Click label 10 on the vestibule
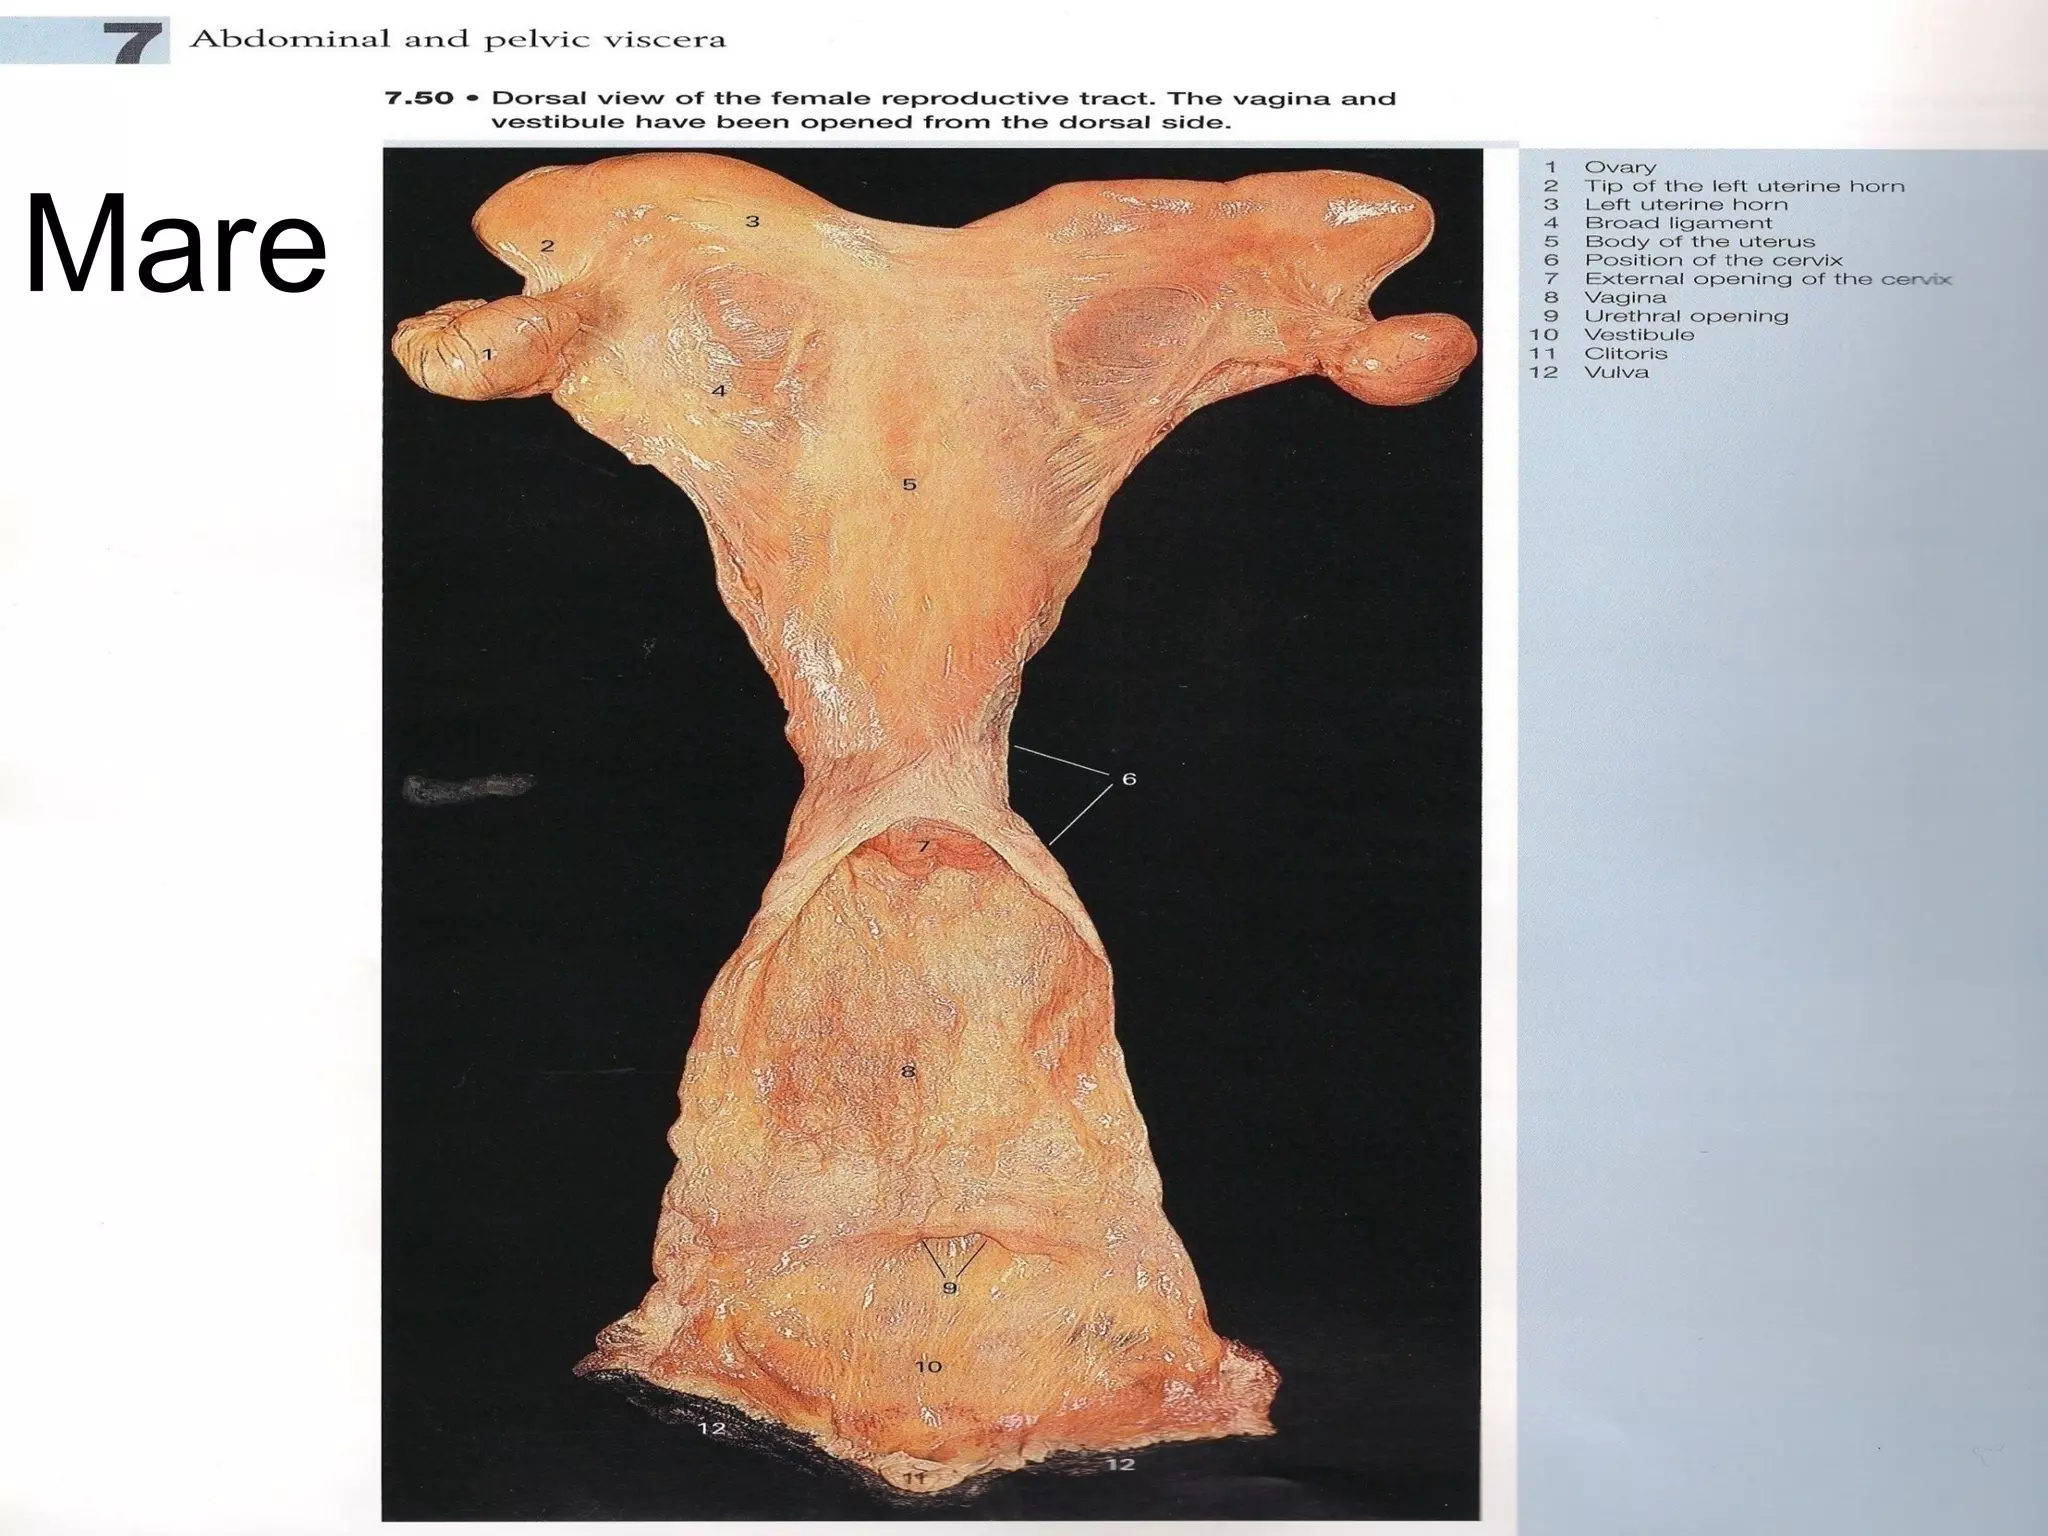Viewport: 2048px width, 1536px height. 928,1366
